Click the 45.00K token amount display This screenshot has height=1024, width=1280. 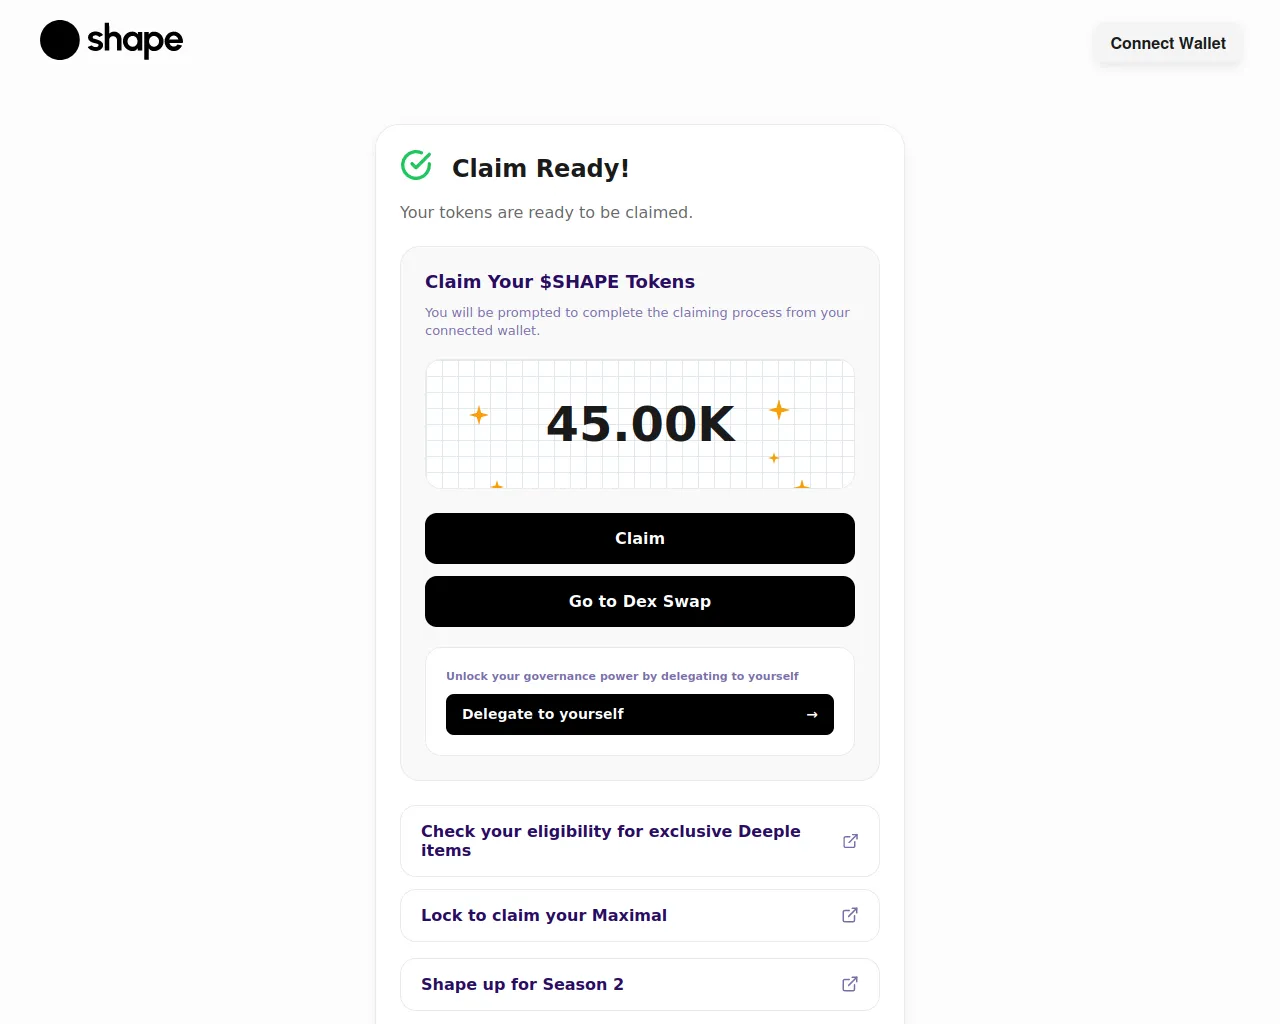(640, 424)
